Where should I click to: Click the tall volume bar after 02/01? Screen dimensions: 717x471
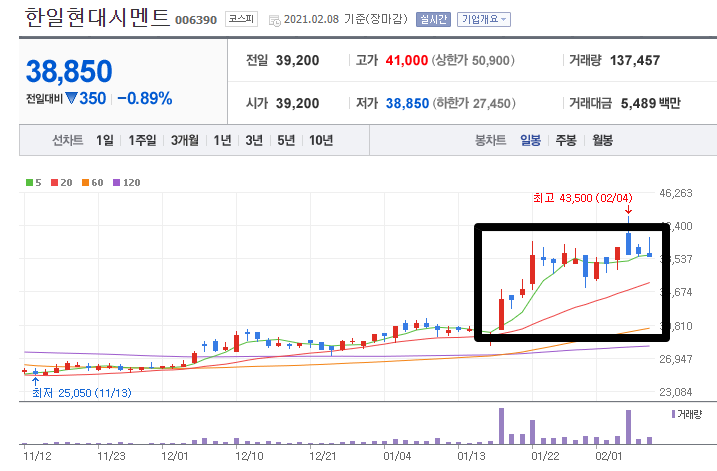(x=628, y=427)
